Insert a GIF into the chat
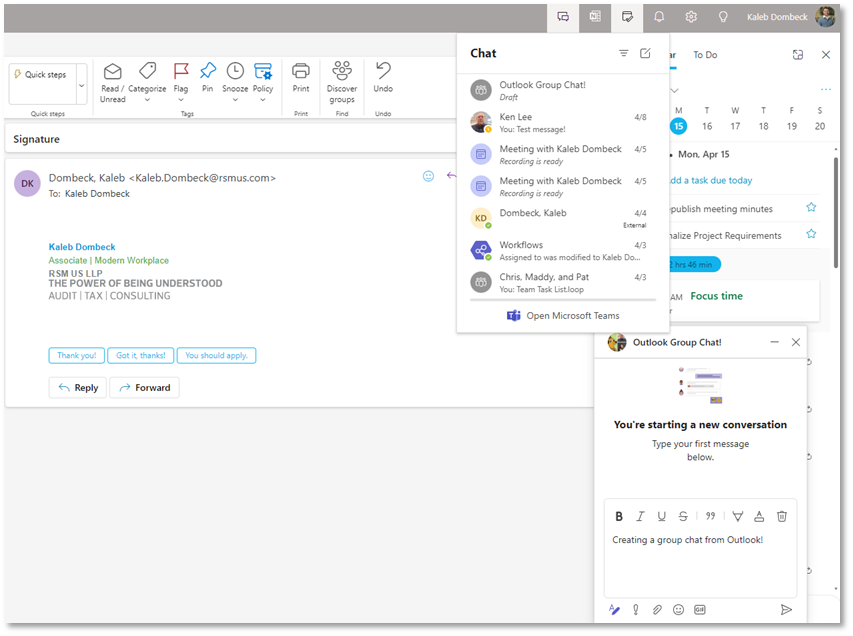 [701, 609]
